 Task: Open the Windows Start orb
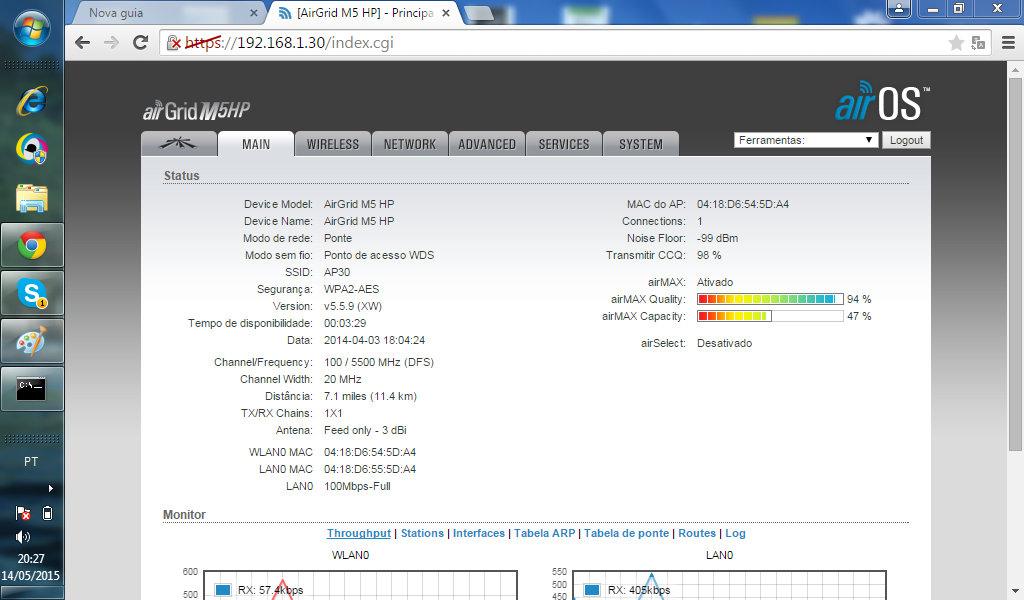31,28
